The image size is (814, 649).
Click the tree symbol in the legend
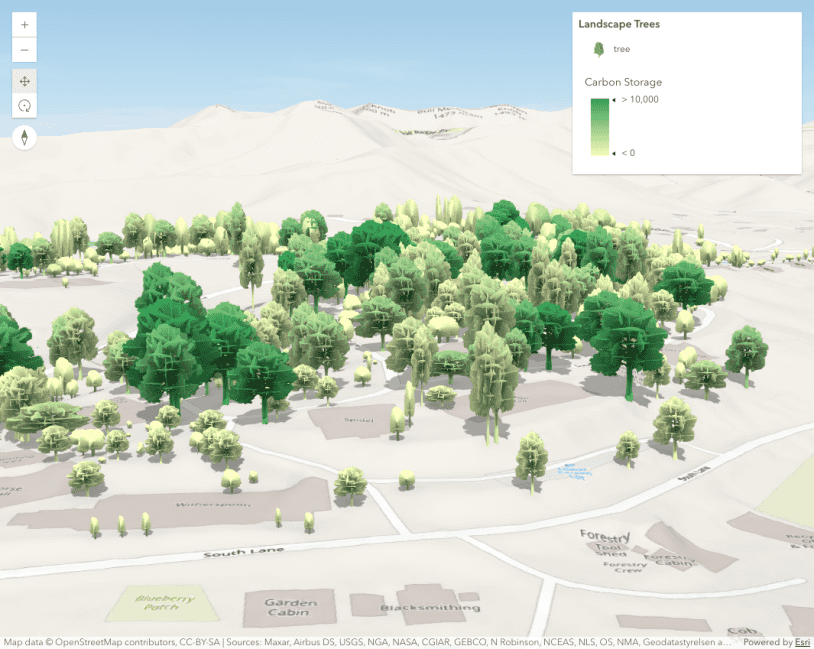point(600,47)
